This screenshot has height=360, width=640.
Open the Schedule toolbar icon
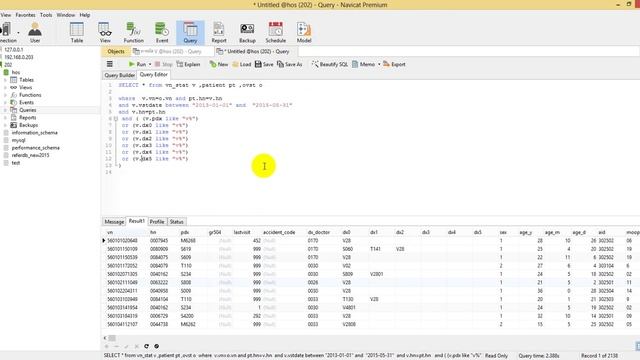pos(276,33)
